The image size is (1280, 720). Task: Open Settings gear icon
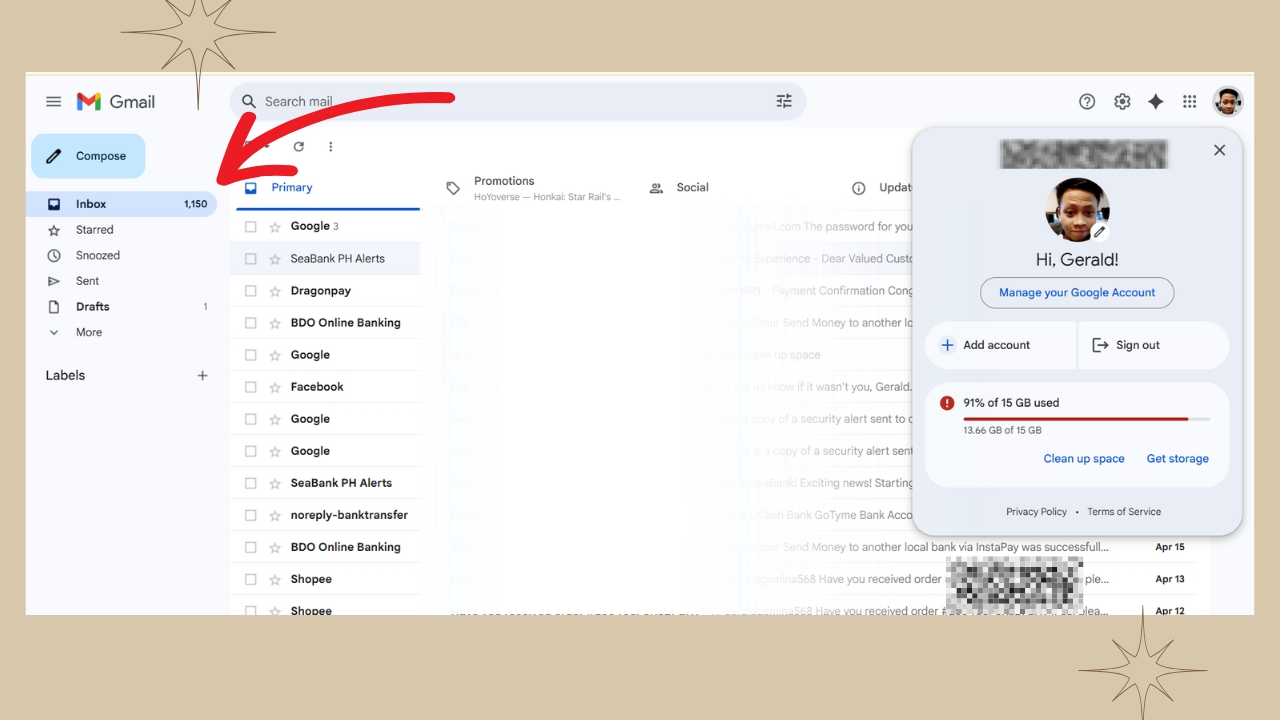(x=1122, y=101)
